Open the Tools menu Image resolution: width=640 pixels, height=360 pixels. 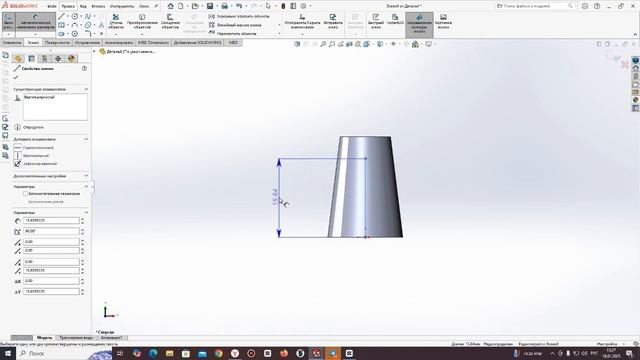click(122, 6)
